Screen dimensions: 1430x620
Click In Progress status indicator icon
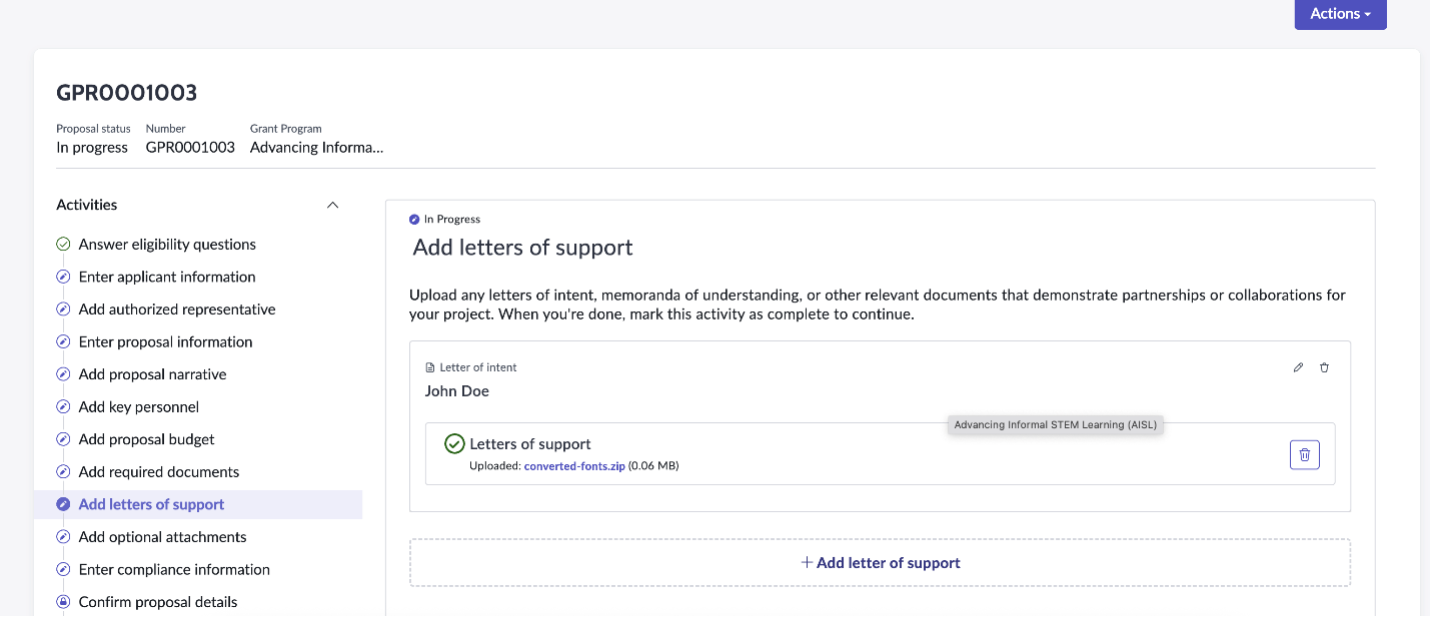(x=414, y=219)
